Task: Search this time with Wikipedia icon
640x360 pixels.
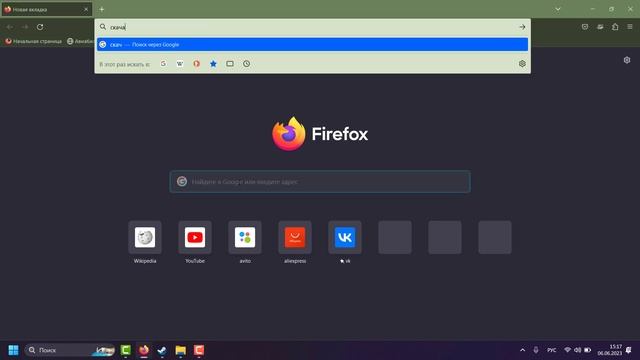Action: [x=180, y=64]
